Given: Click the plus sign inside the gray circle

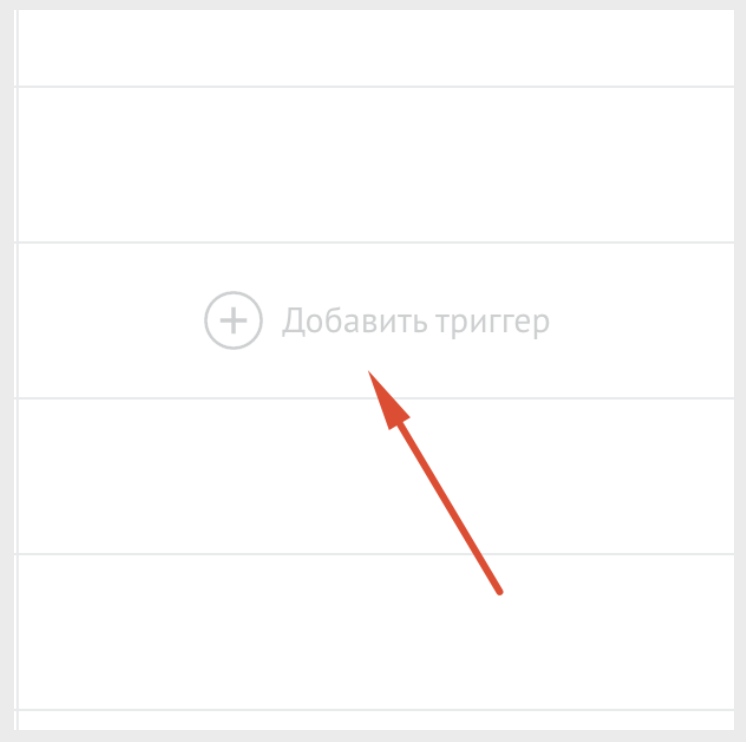Looking at the screenshot, I should coord(233,320).
